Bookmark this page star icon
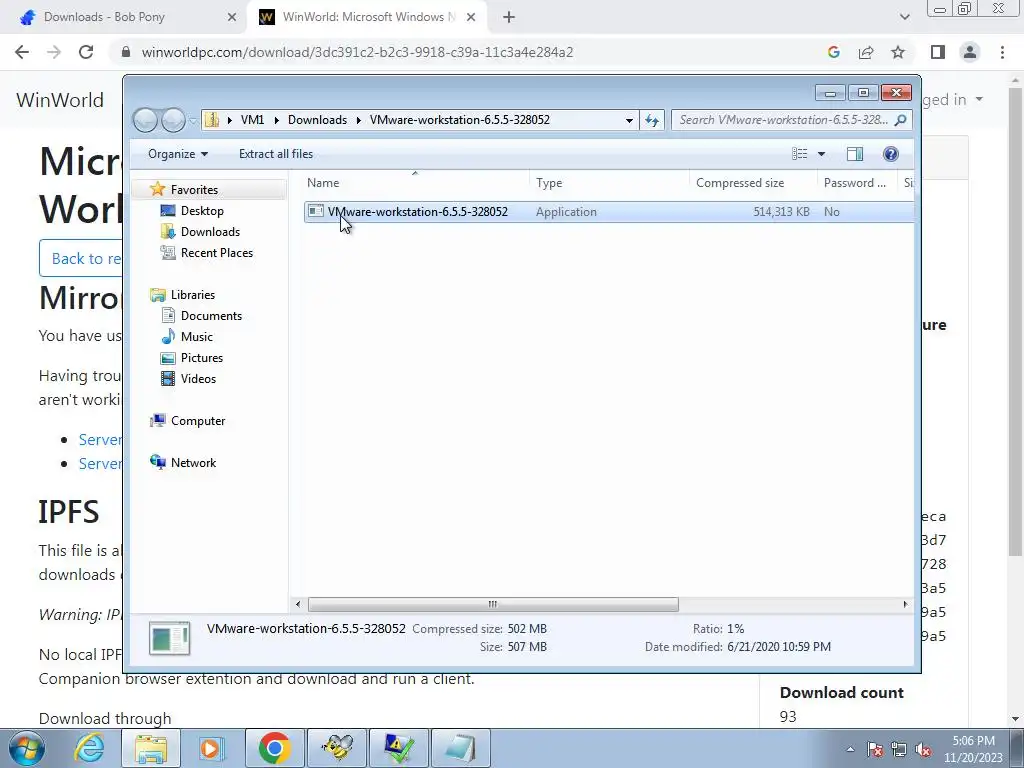1024x768 pixels. coord(898,52)
